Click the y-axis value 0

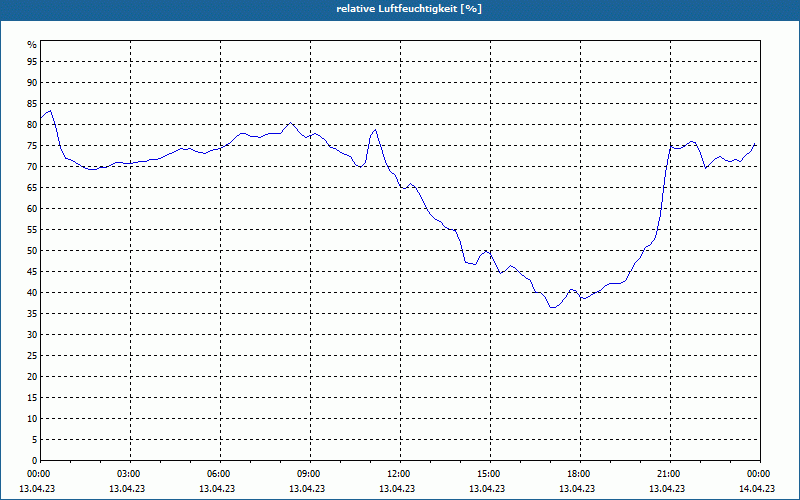tap(34, 461)
